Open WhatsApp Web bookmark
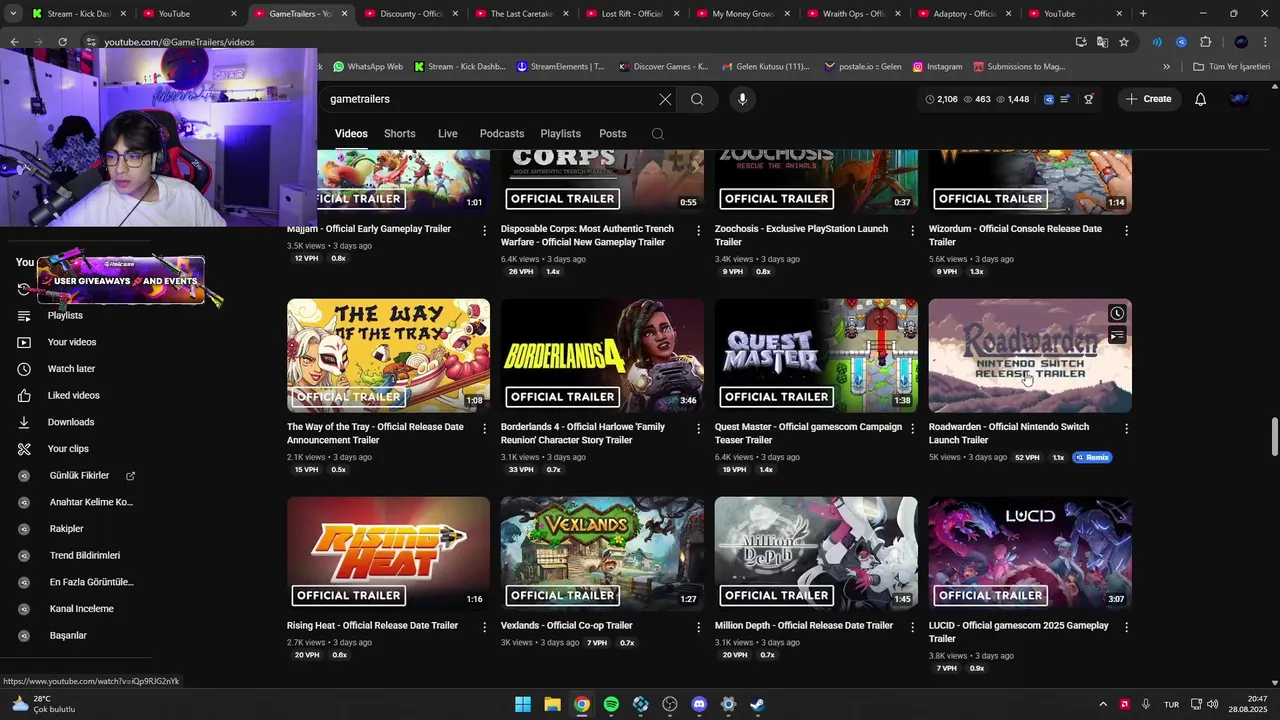This screenshot has width=1280, height=720. [x=367, y=67]
